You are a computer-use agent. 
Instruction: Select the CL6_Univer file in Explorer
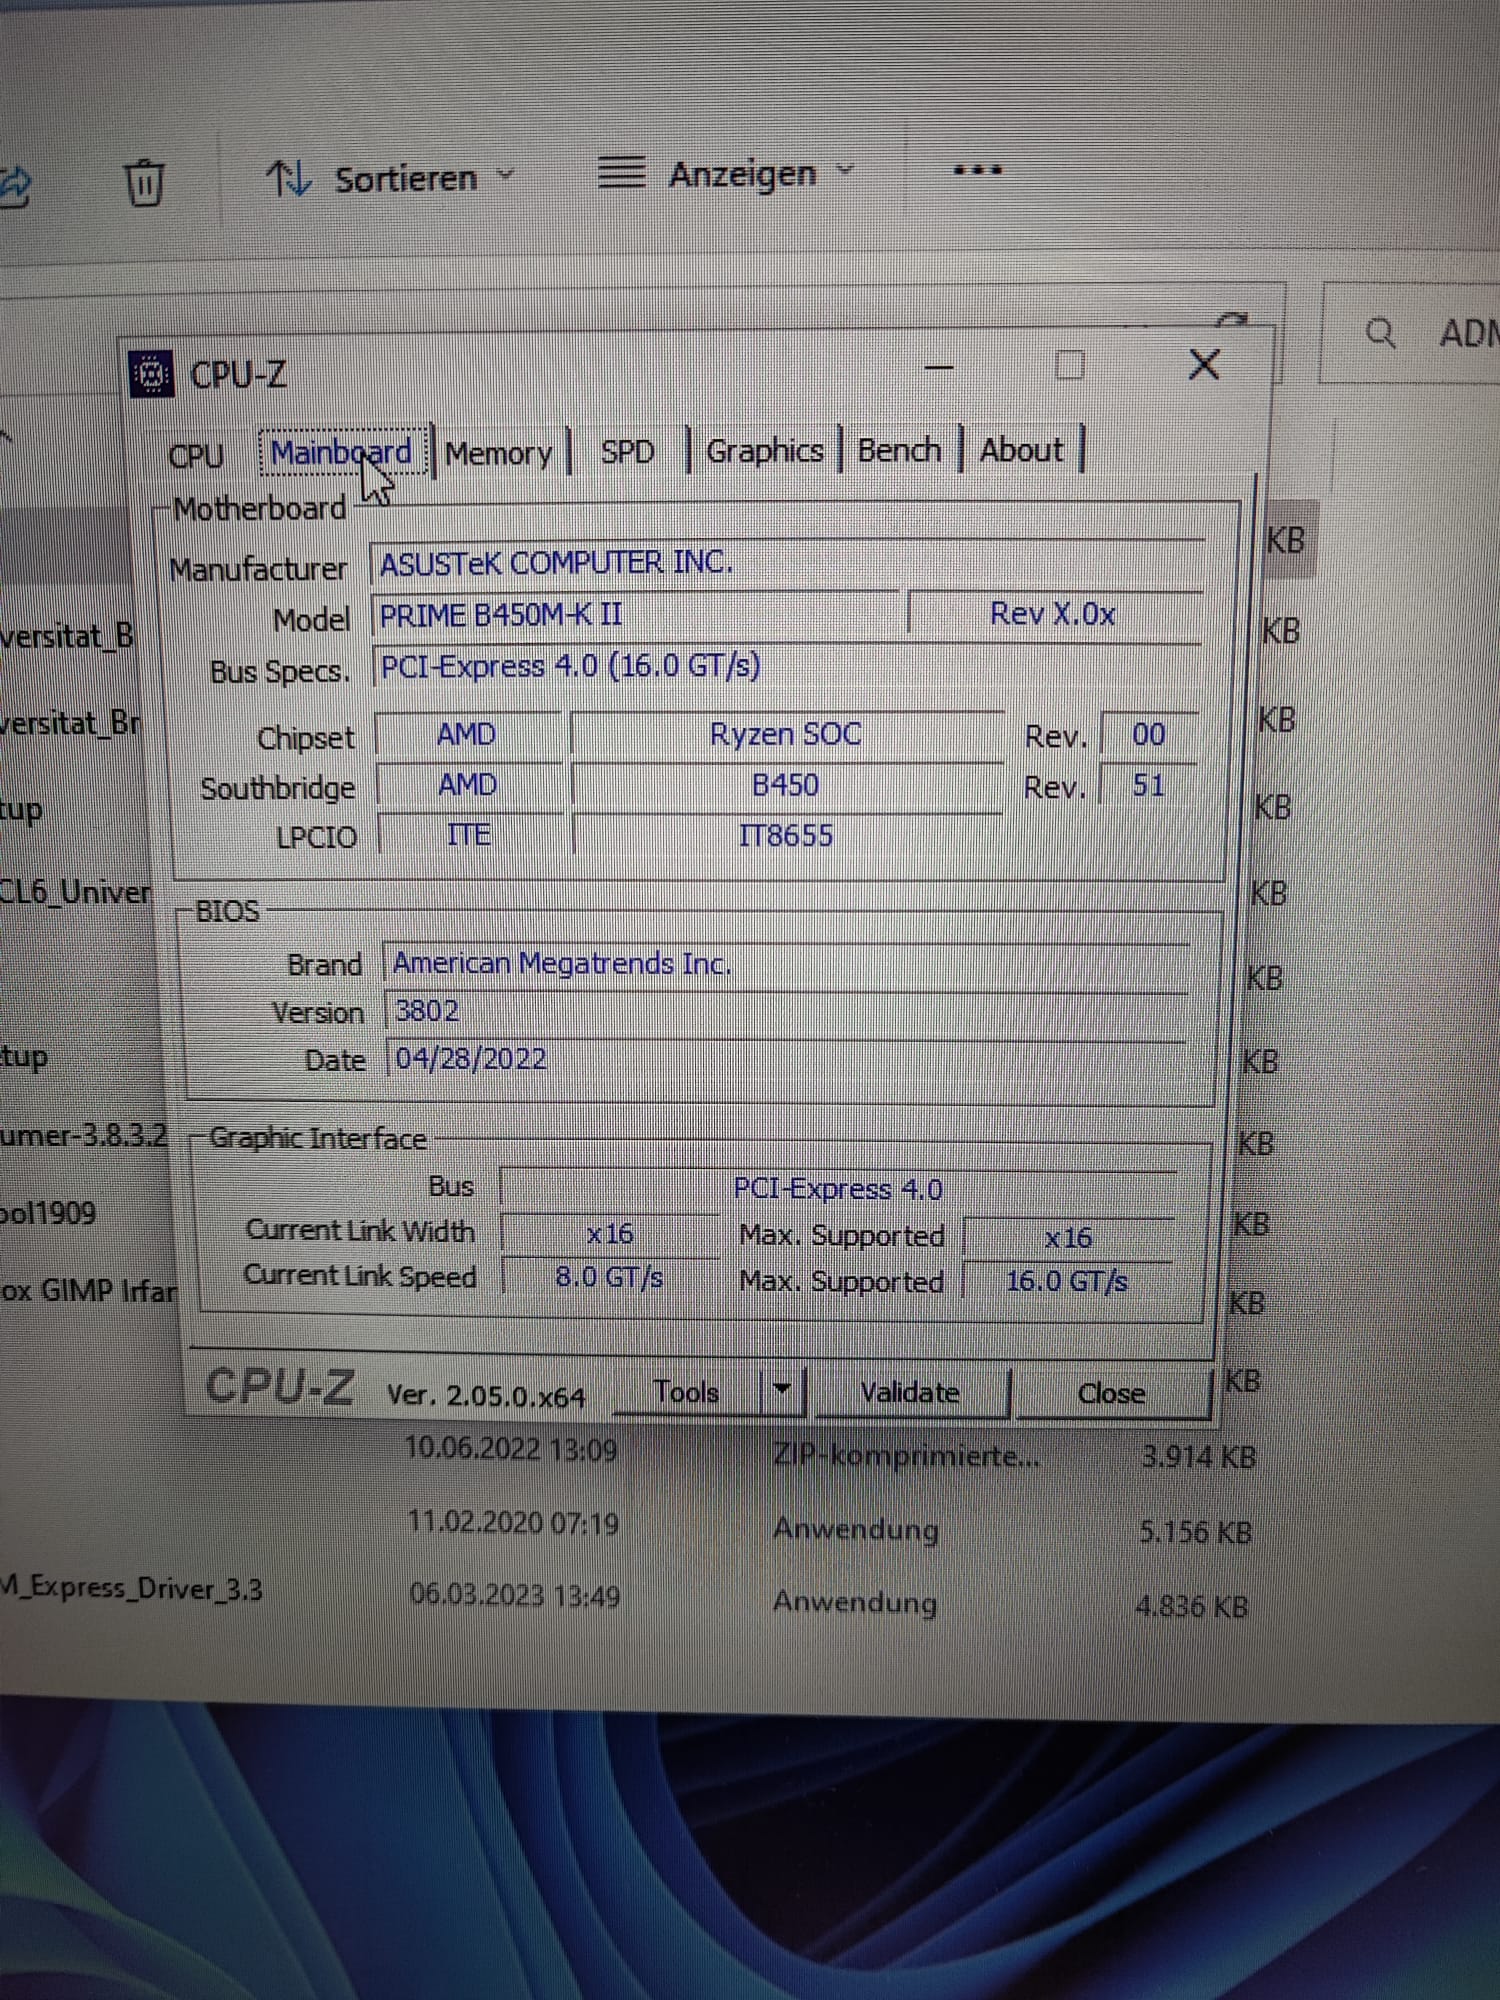[76, 892]
